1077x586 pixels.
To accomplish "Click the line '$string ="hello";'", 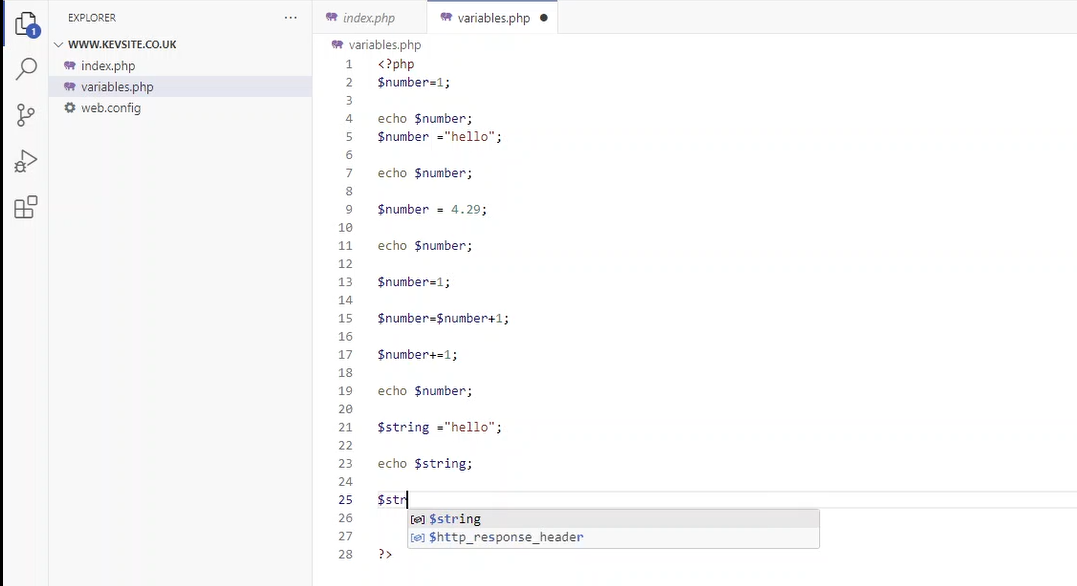I will coord(440,427).
